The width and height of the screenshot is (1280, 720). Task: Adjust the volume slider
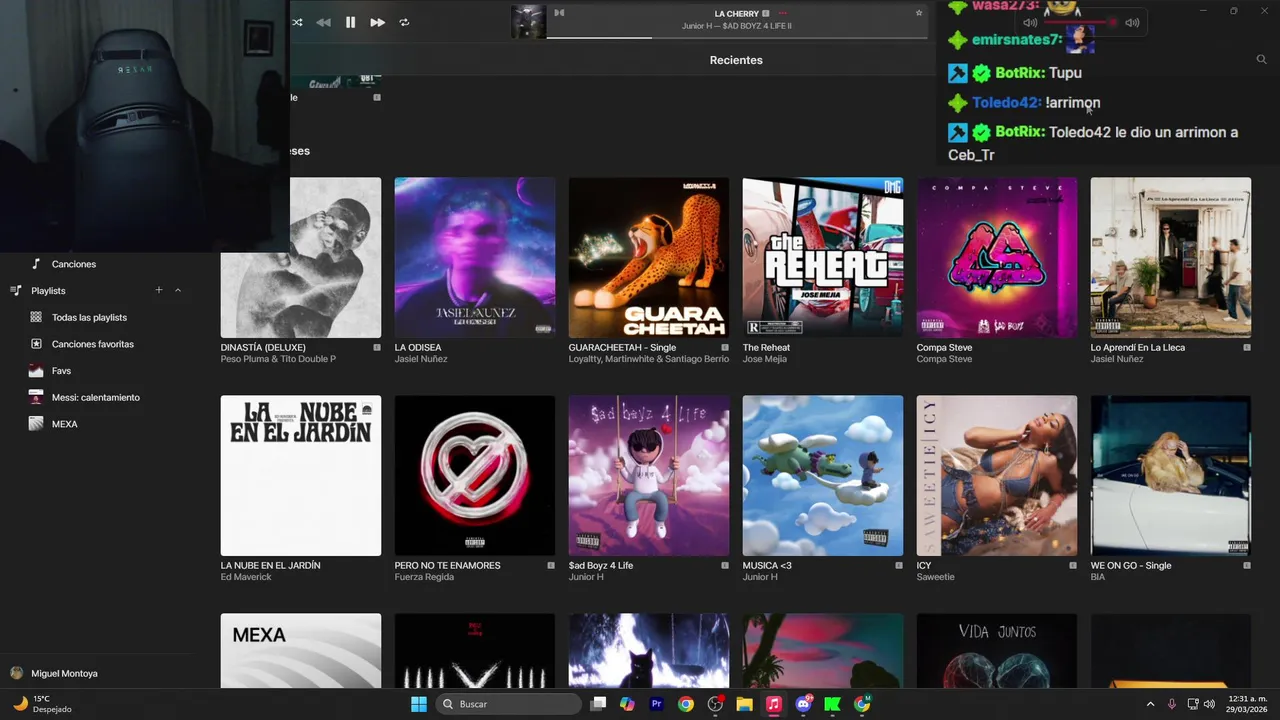click(1081, 22)
